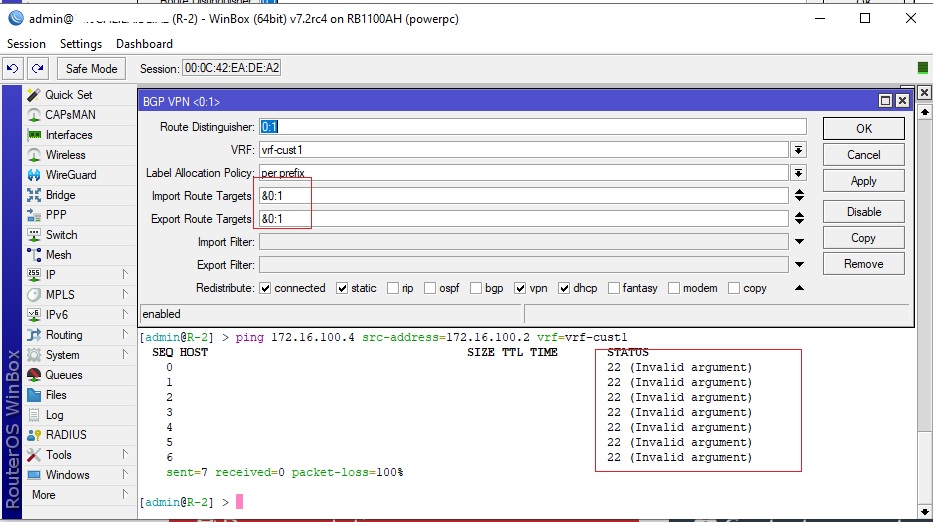Click the right vertical scrollbar down arrow
Viewport: 933px width, 522px height.
tap(925, 511)
